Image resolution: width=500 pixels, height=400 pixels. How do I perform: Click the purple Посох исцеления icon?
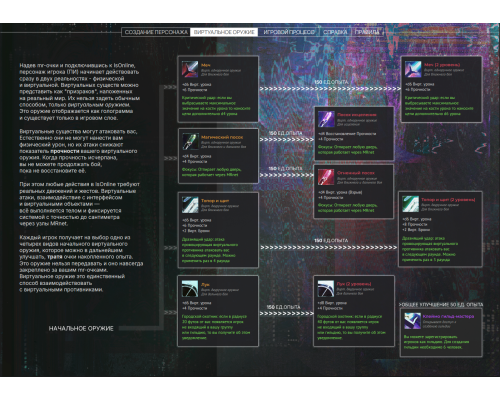click(x=326, y=119)
